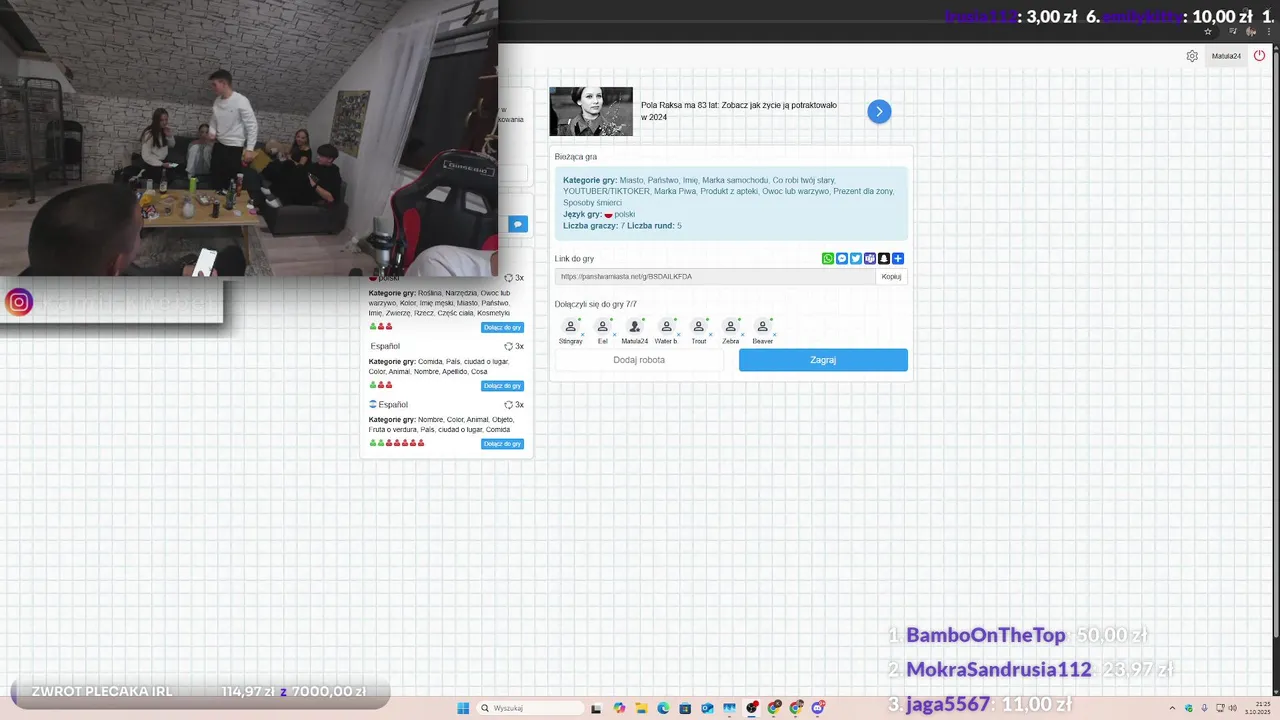Click the Pola Raksa ad headline
Image resolution: width=1280 pixels, height=720 pixels.
coord(739,111)
